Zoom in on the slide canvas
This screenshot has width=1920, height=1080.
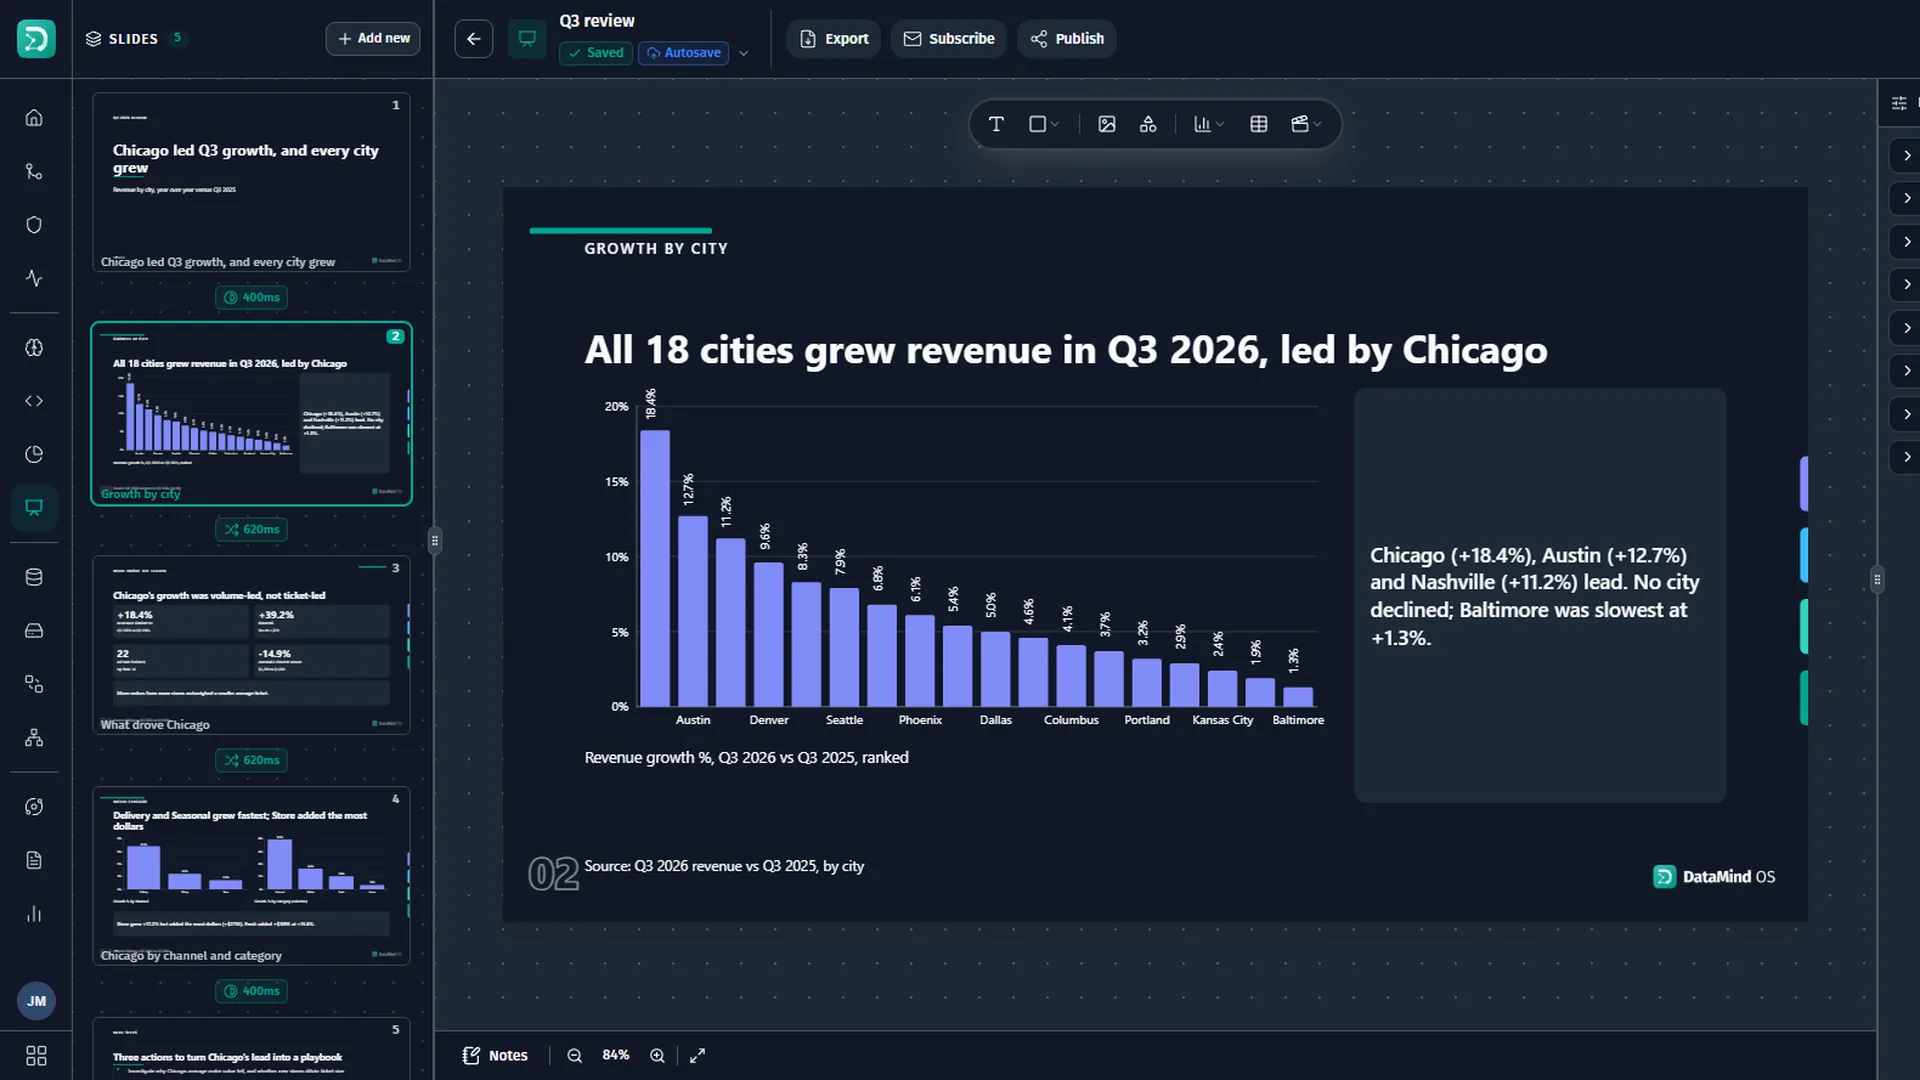pos(657,1055)
